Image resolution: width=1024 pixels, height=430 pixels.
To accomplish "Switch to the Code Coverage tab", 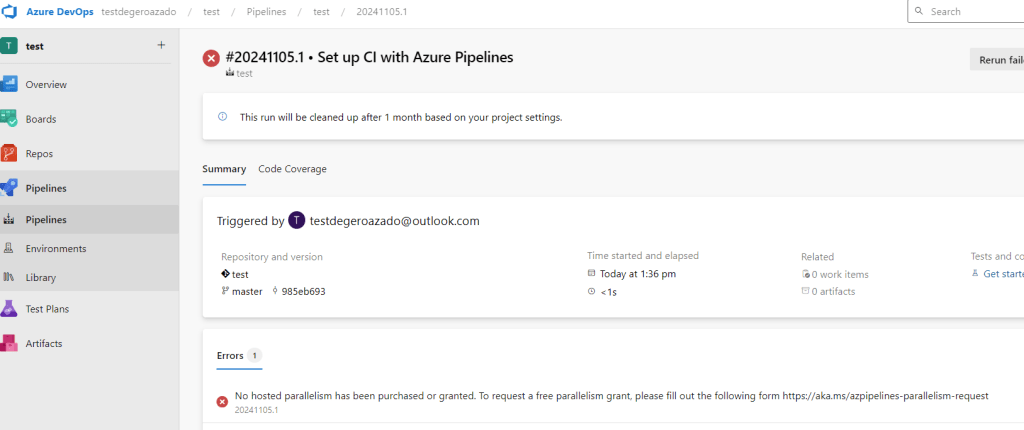I will tap(292, 169).
